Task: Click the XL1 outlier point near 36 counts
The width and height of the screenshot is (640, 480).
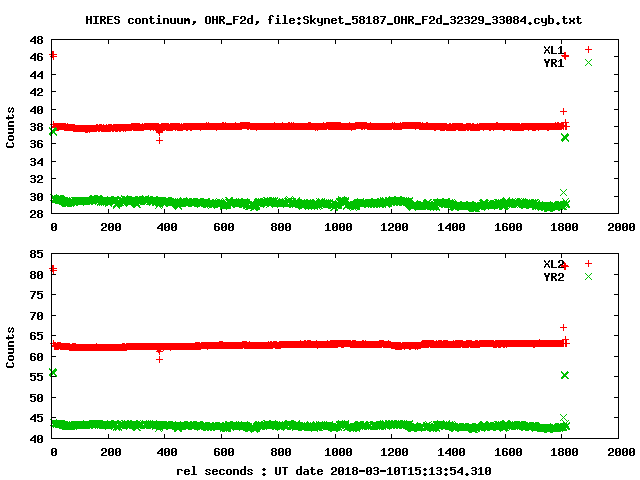Action: [x=159, y=140]
